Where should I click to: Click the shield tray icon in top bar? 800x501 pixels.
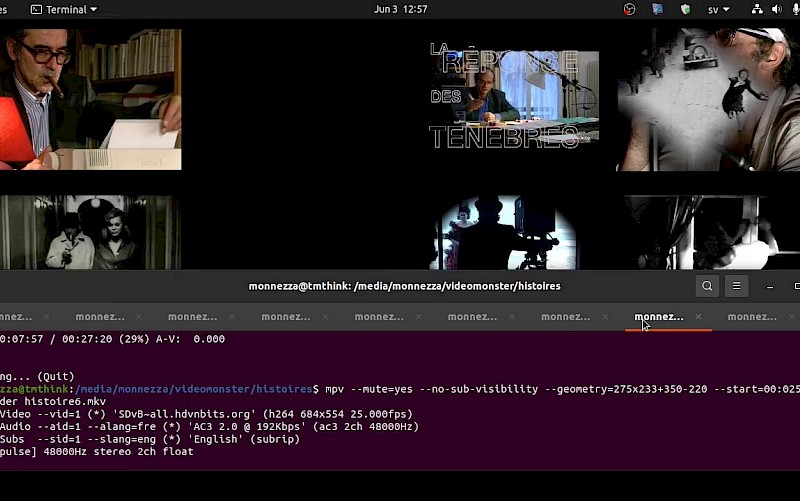tap(685, 9)
